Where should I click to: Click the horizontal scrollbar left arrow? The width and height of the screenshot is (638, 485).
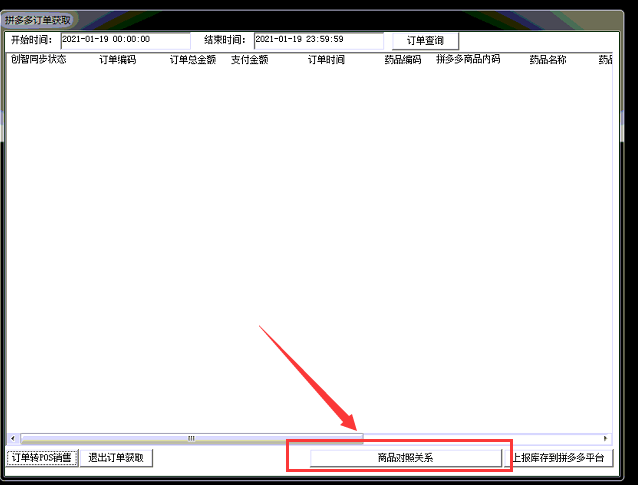tap(13, 439)
